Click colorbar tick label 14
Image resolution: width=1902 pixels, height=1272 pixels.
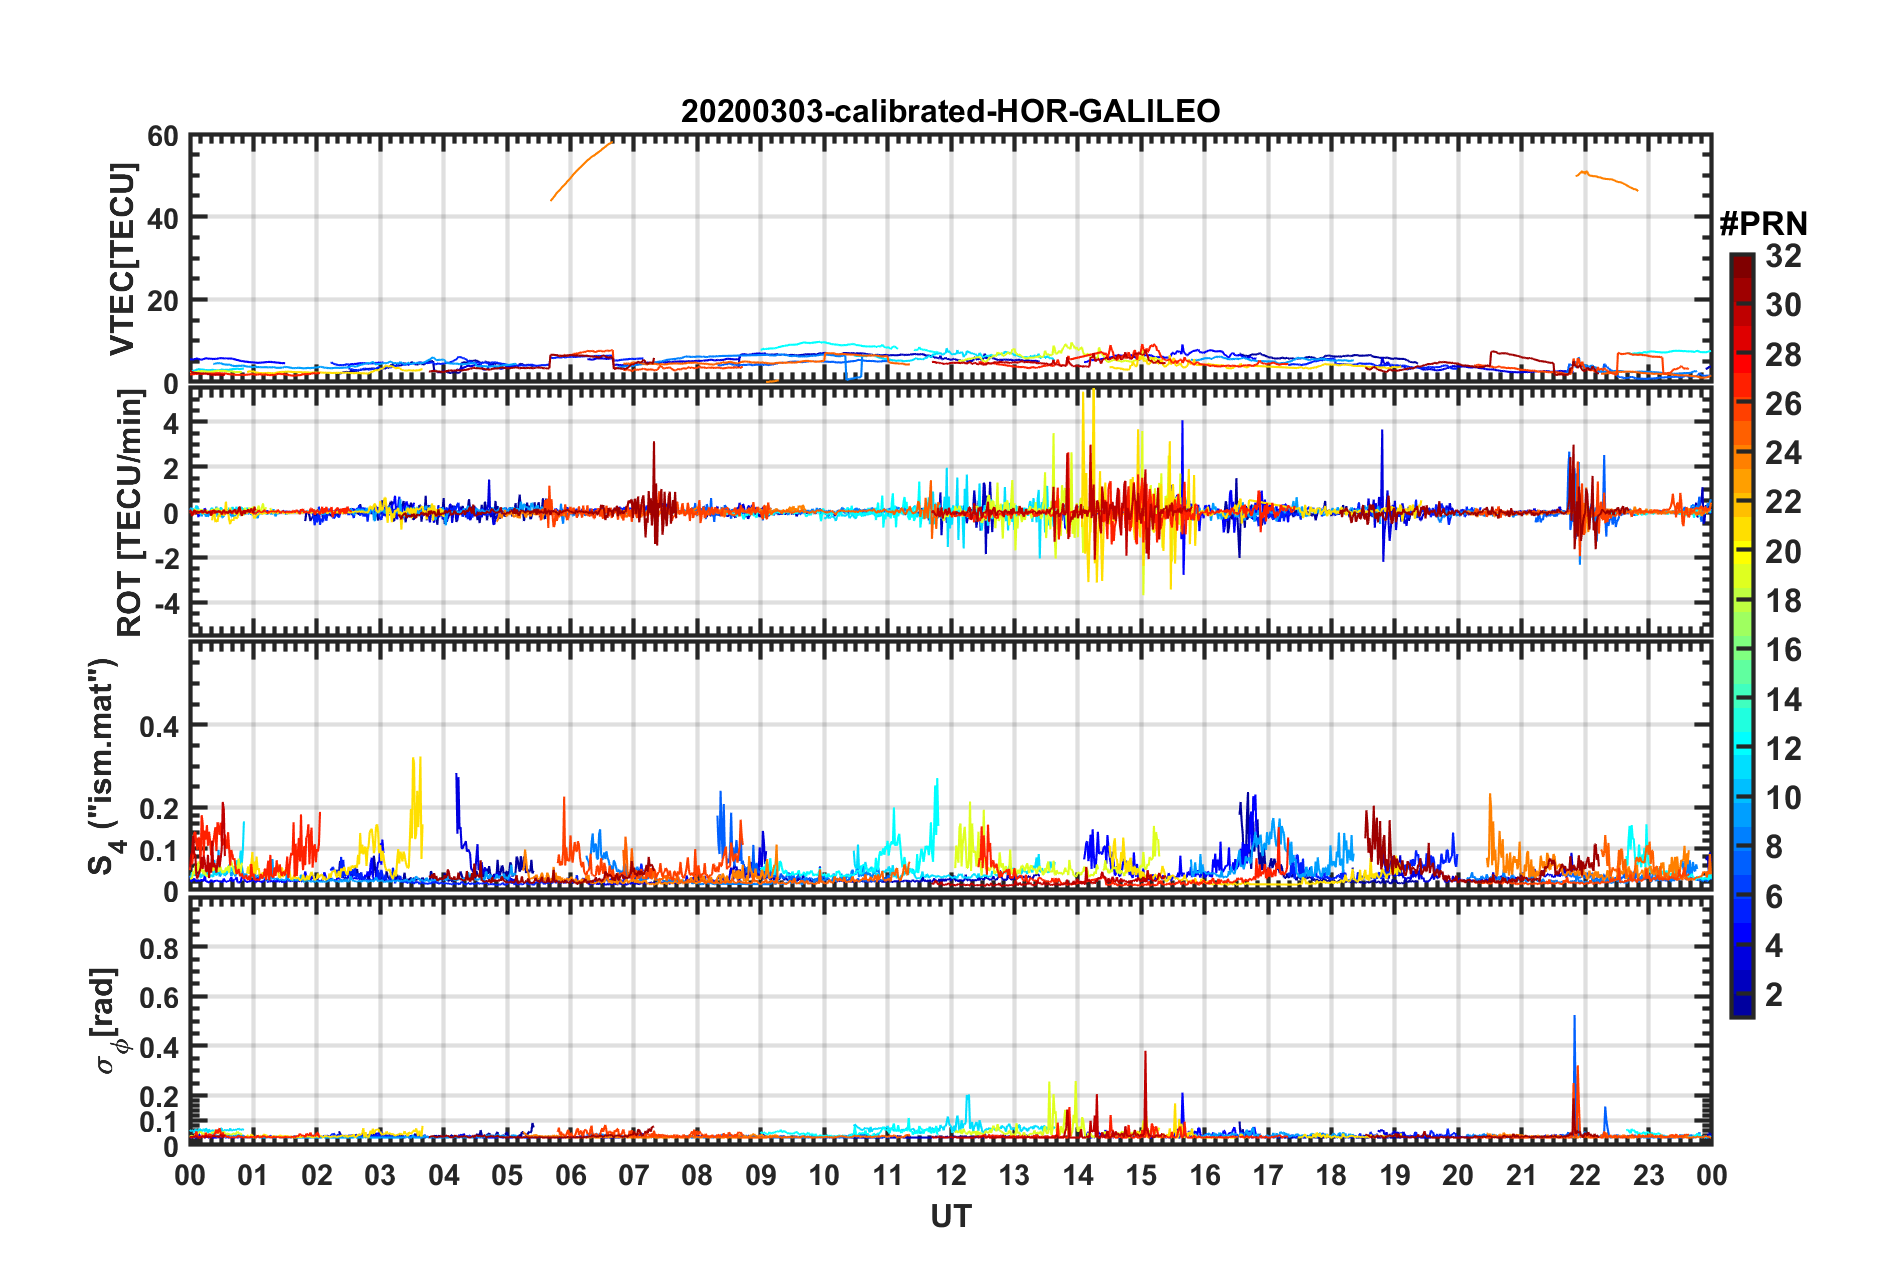click(x=1783, y=700)
